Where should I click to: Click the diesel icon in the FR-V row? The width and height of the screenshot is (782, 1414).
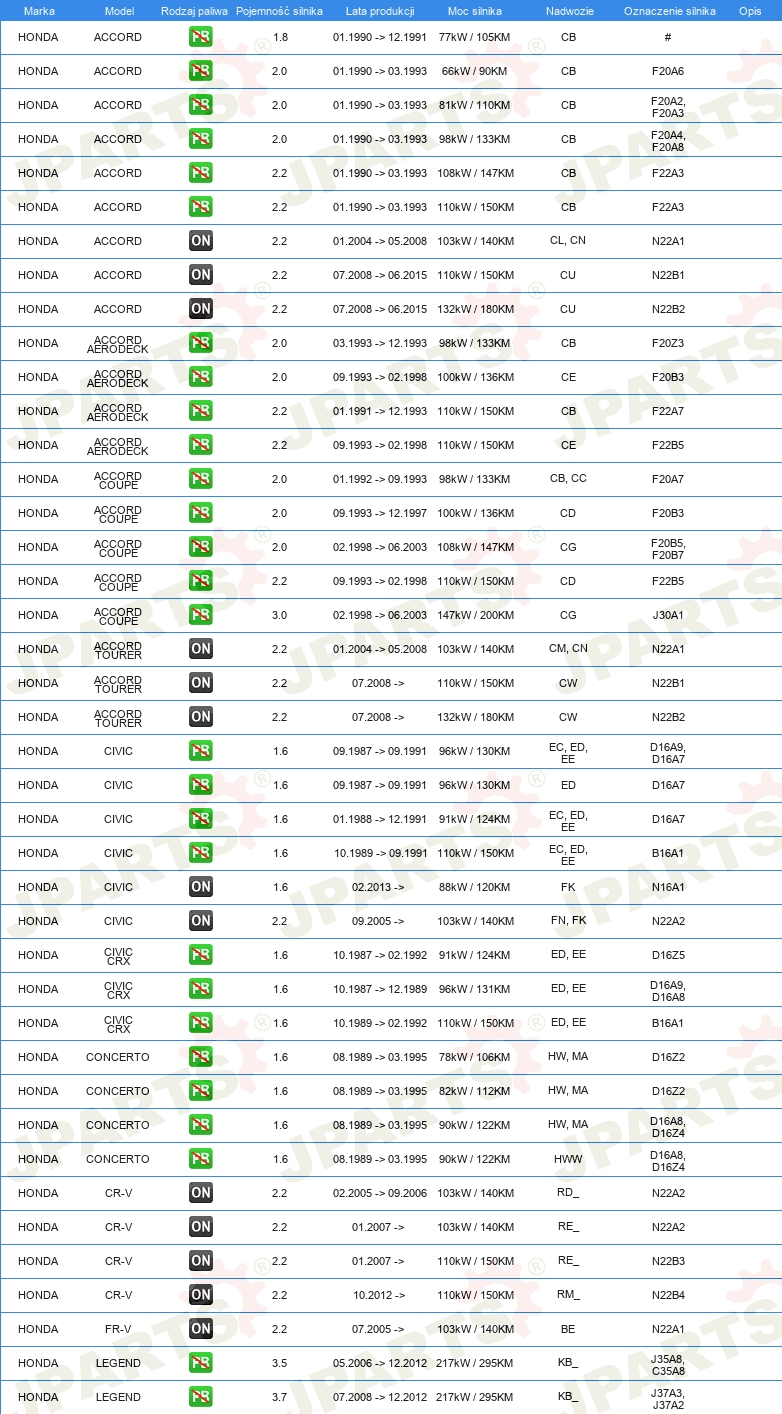pyautogui.click(x=201, y=1329)
